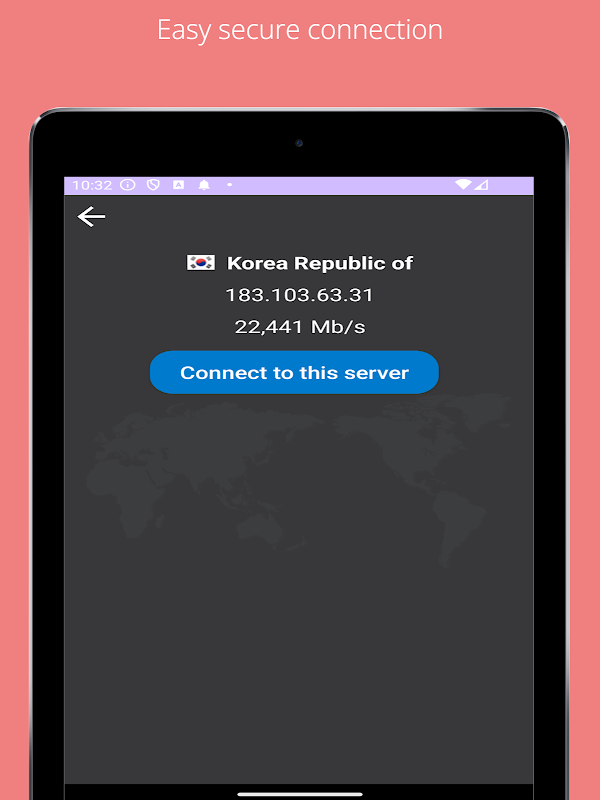Tap the home gesture bar at bottom
This screenshot has height=800, width=600.
click(300, 794)
